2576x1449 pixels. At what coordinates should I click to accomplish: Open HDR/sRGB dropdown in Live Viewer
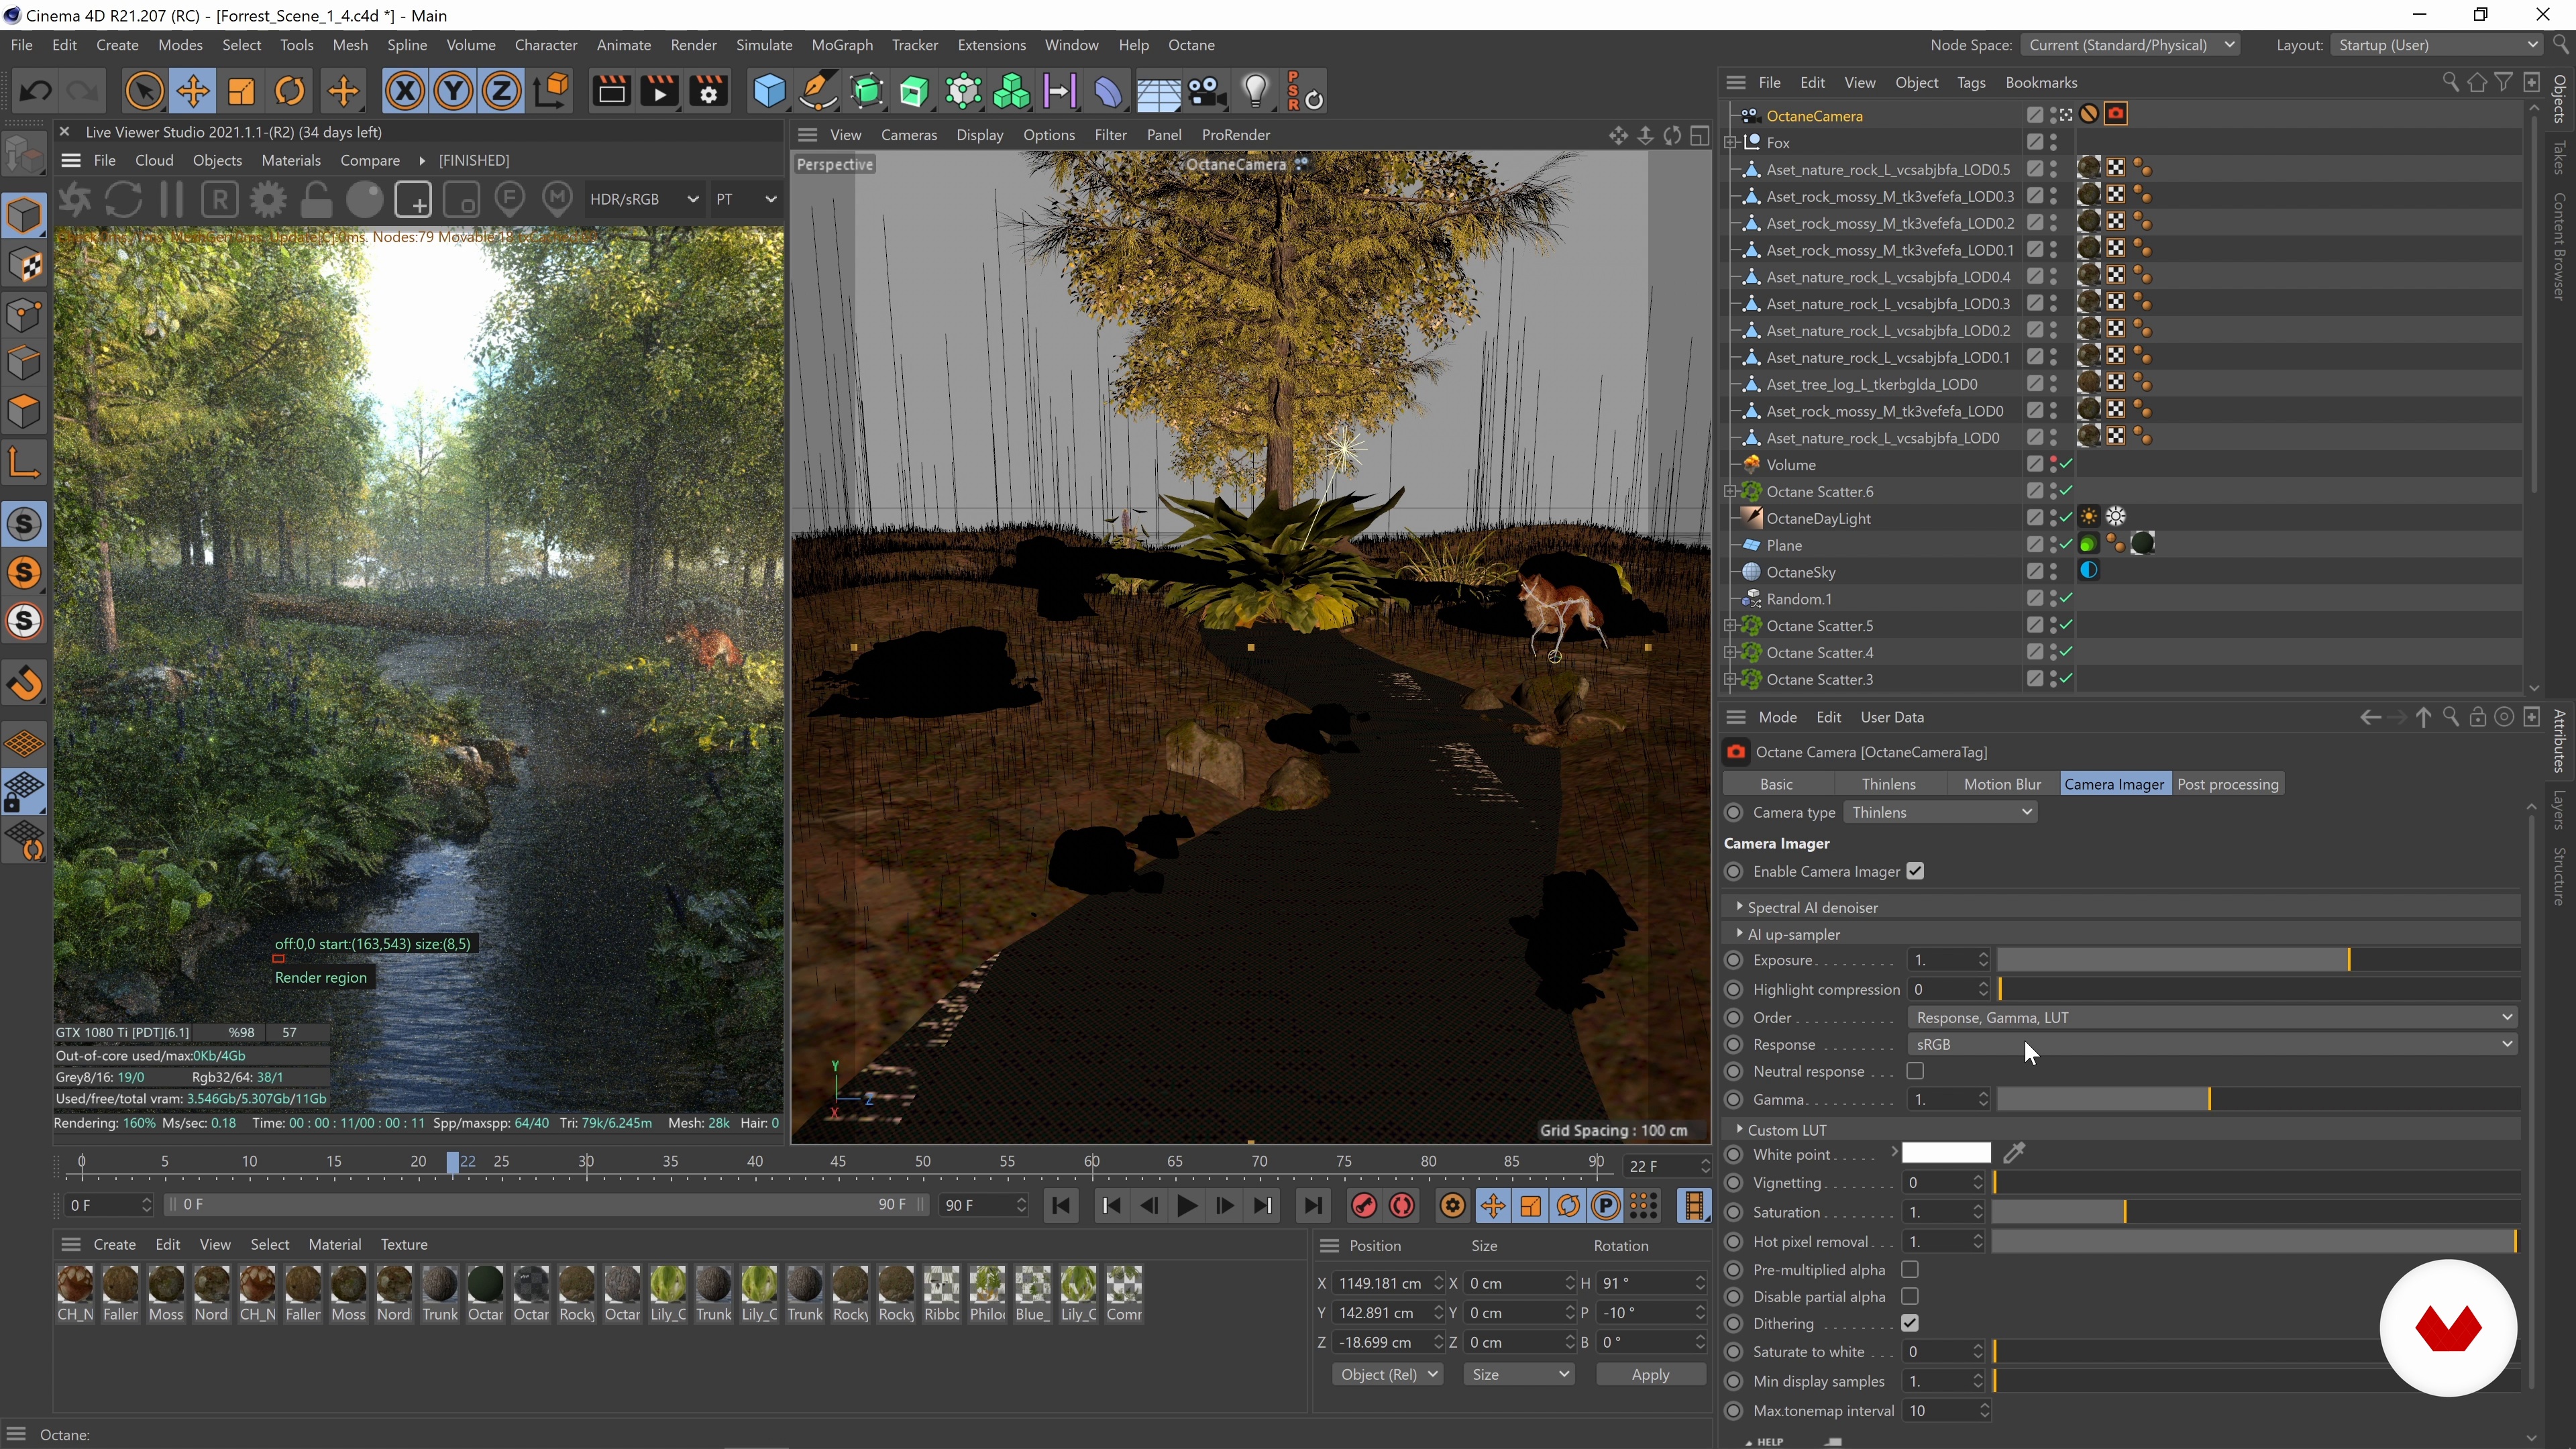click(643, 199)
